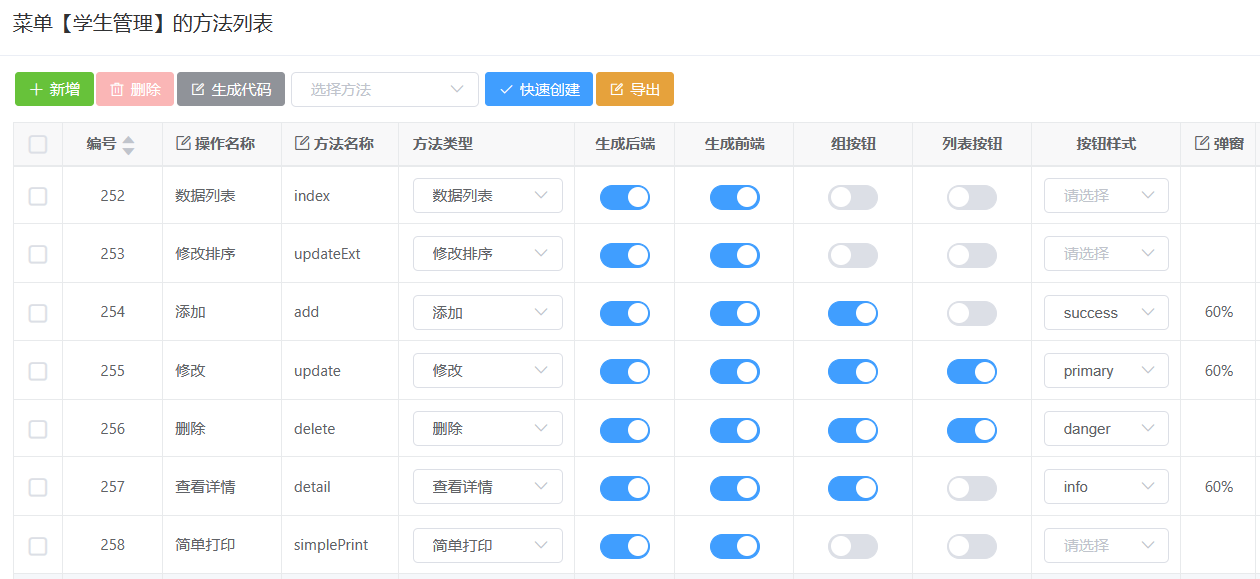The image size is (1260, 579).
Task: Open empty 按钮样式 dropdown for simplePrint row
Action: coord(1106,546)
